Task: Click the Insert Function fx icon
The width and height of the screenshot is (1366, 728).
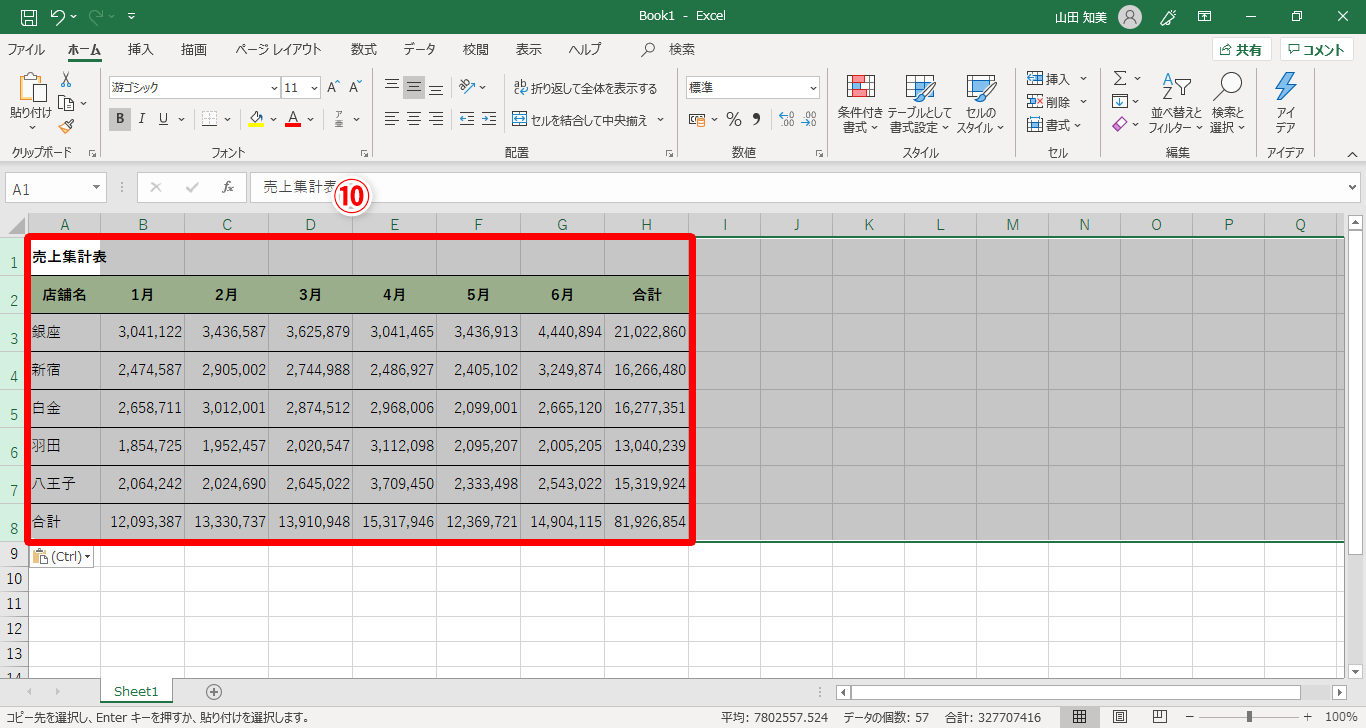Action: click(x=228, y=187)
